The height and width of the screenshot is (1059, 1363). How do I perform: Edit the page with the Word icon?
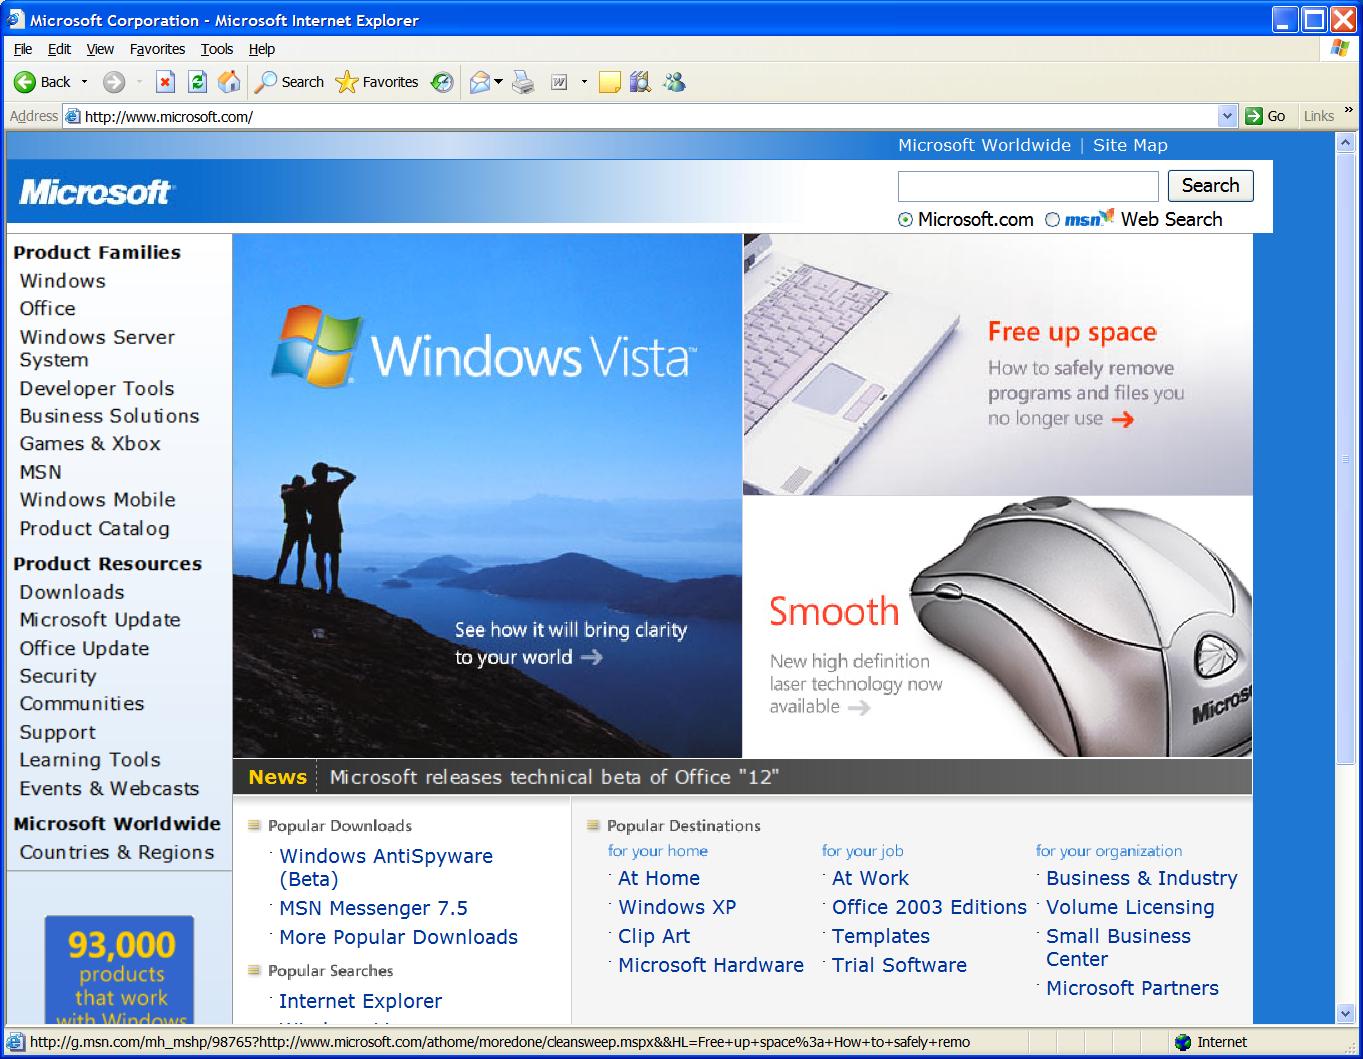pos(559,82)
